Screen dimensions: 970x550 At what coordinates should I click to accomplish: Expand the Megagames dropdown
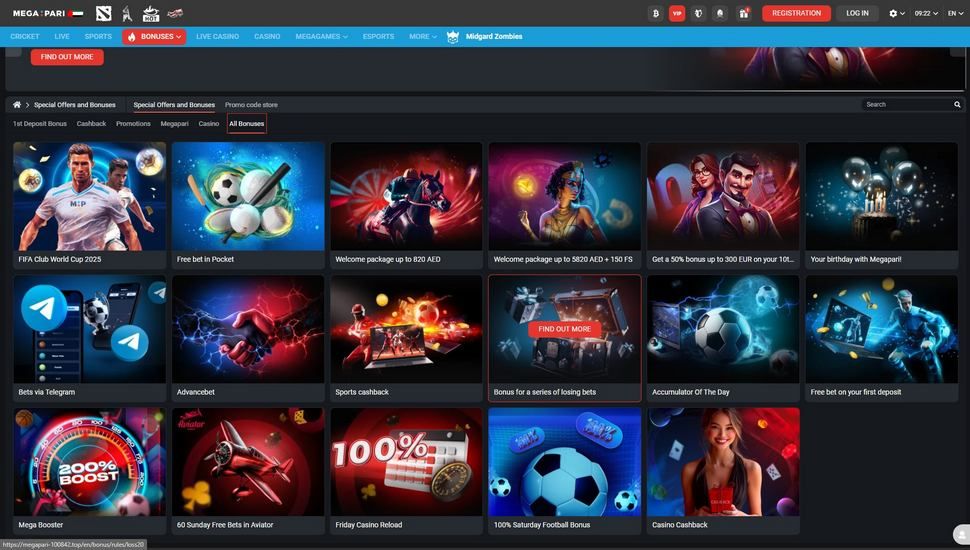(321, 37)
